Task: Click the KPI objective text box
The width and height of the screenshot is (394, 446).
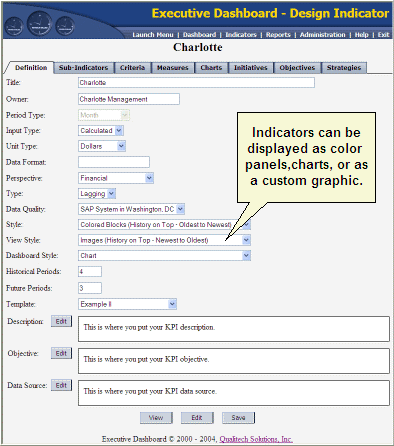Action: point(234,361)
